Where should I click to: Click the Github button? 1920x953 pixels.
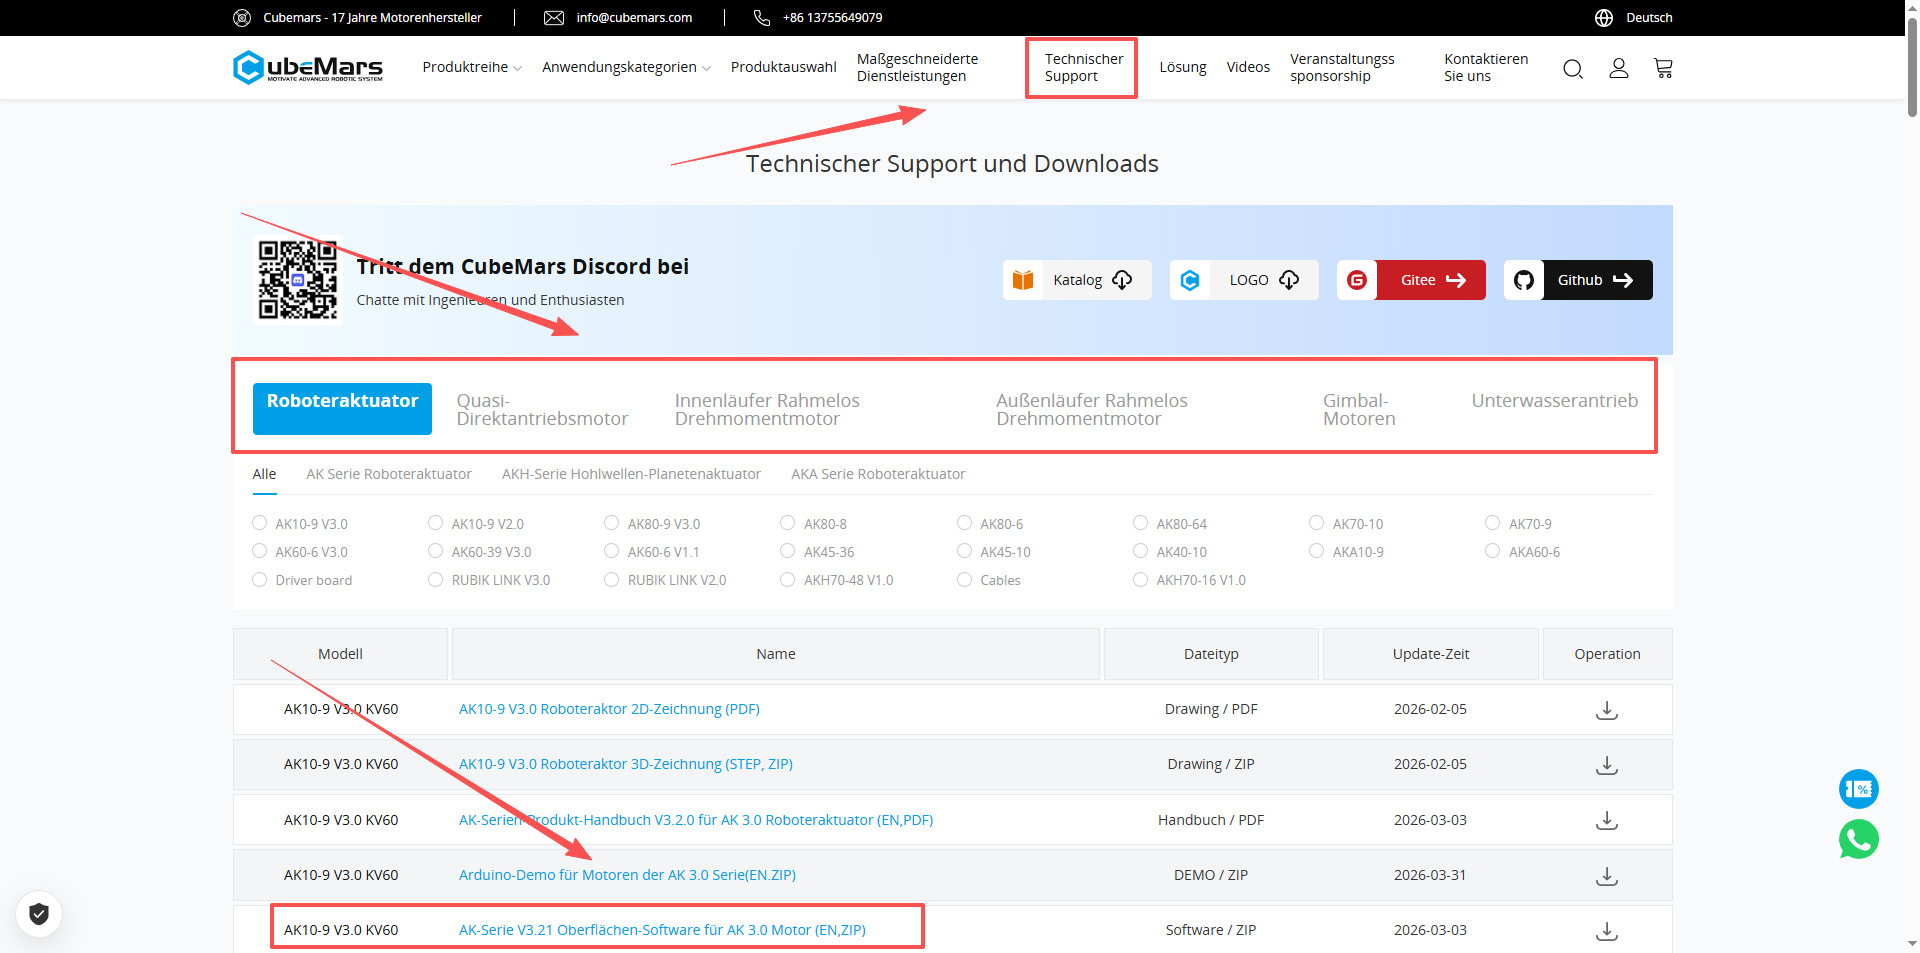coord(1578,280)
